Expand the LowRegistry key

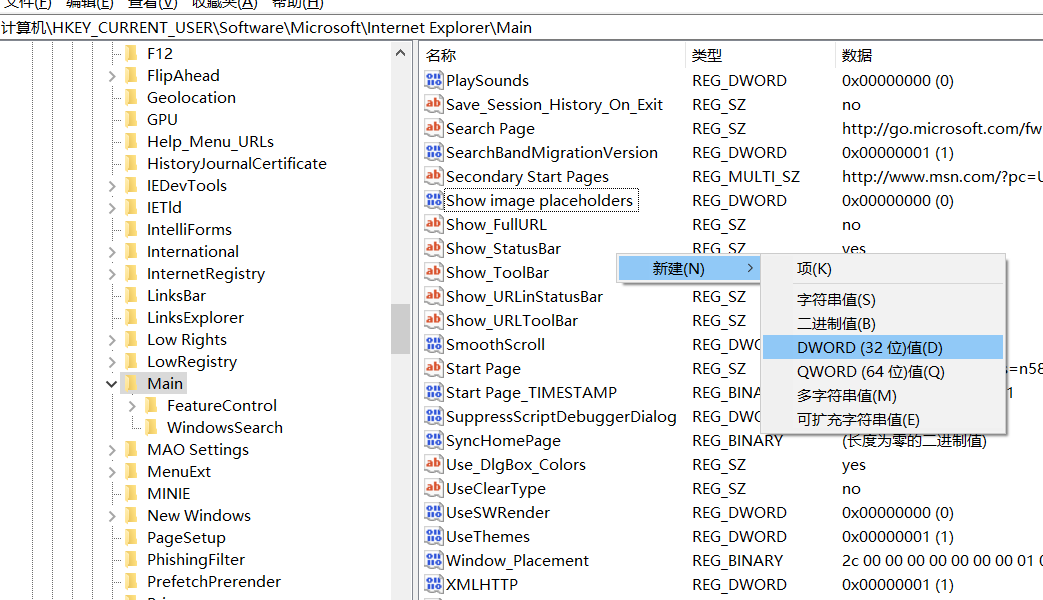point(112,361)
